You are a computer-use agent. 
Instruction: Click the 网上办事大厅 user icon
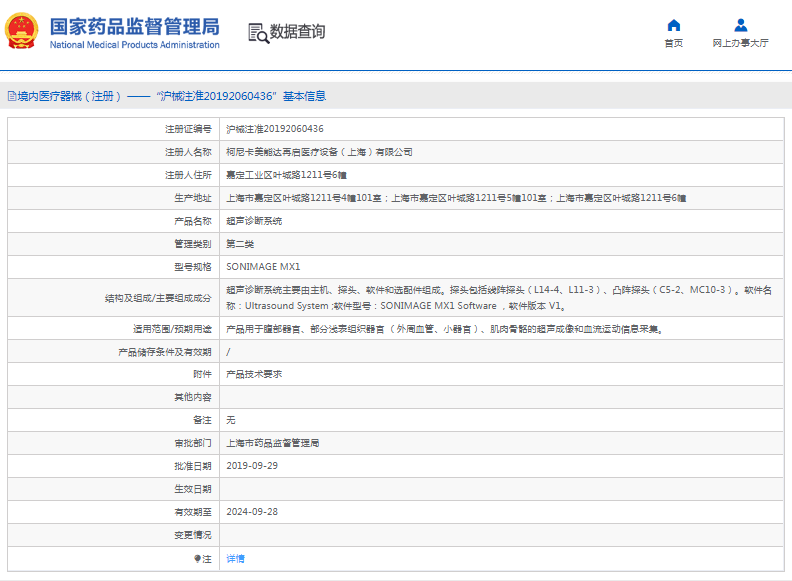point(740,25)
